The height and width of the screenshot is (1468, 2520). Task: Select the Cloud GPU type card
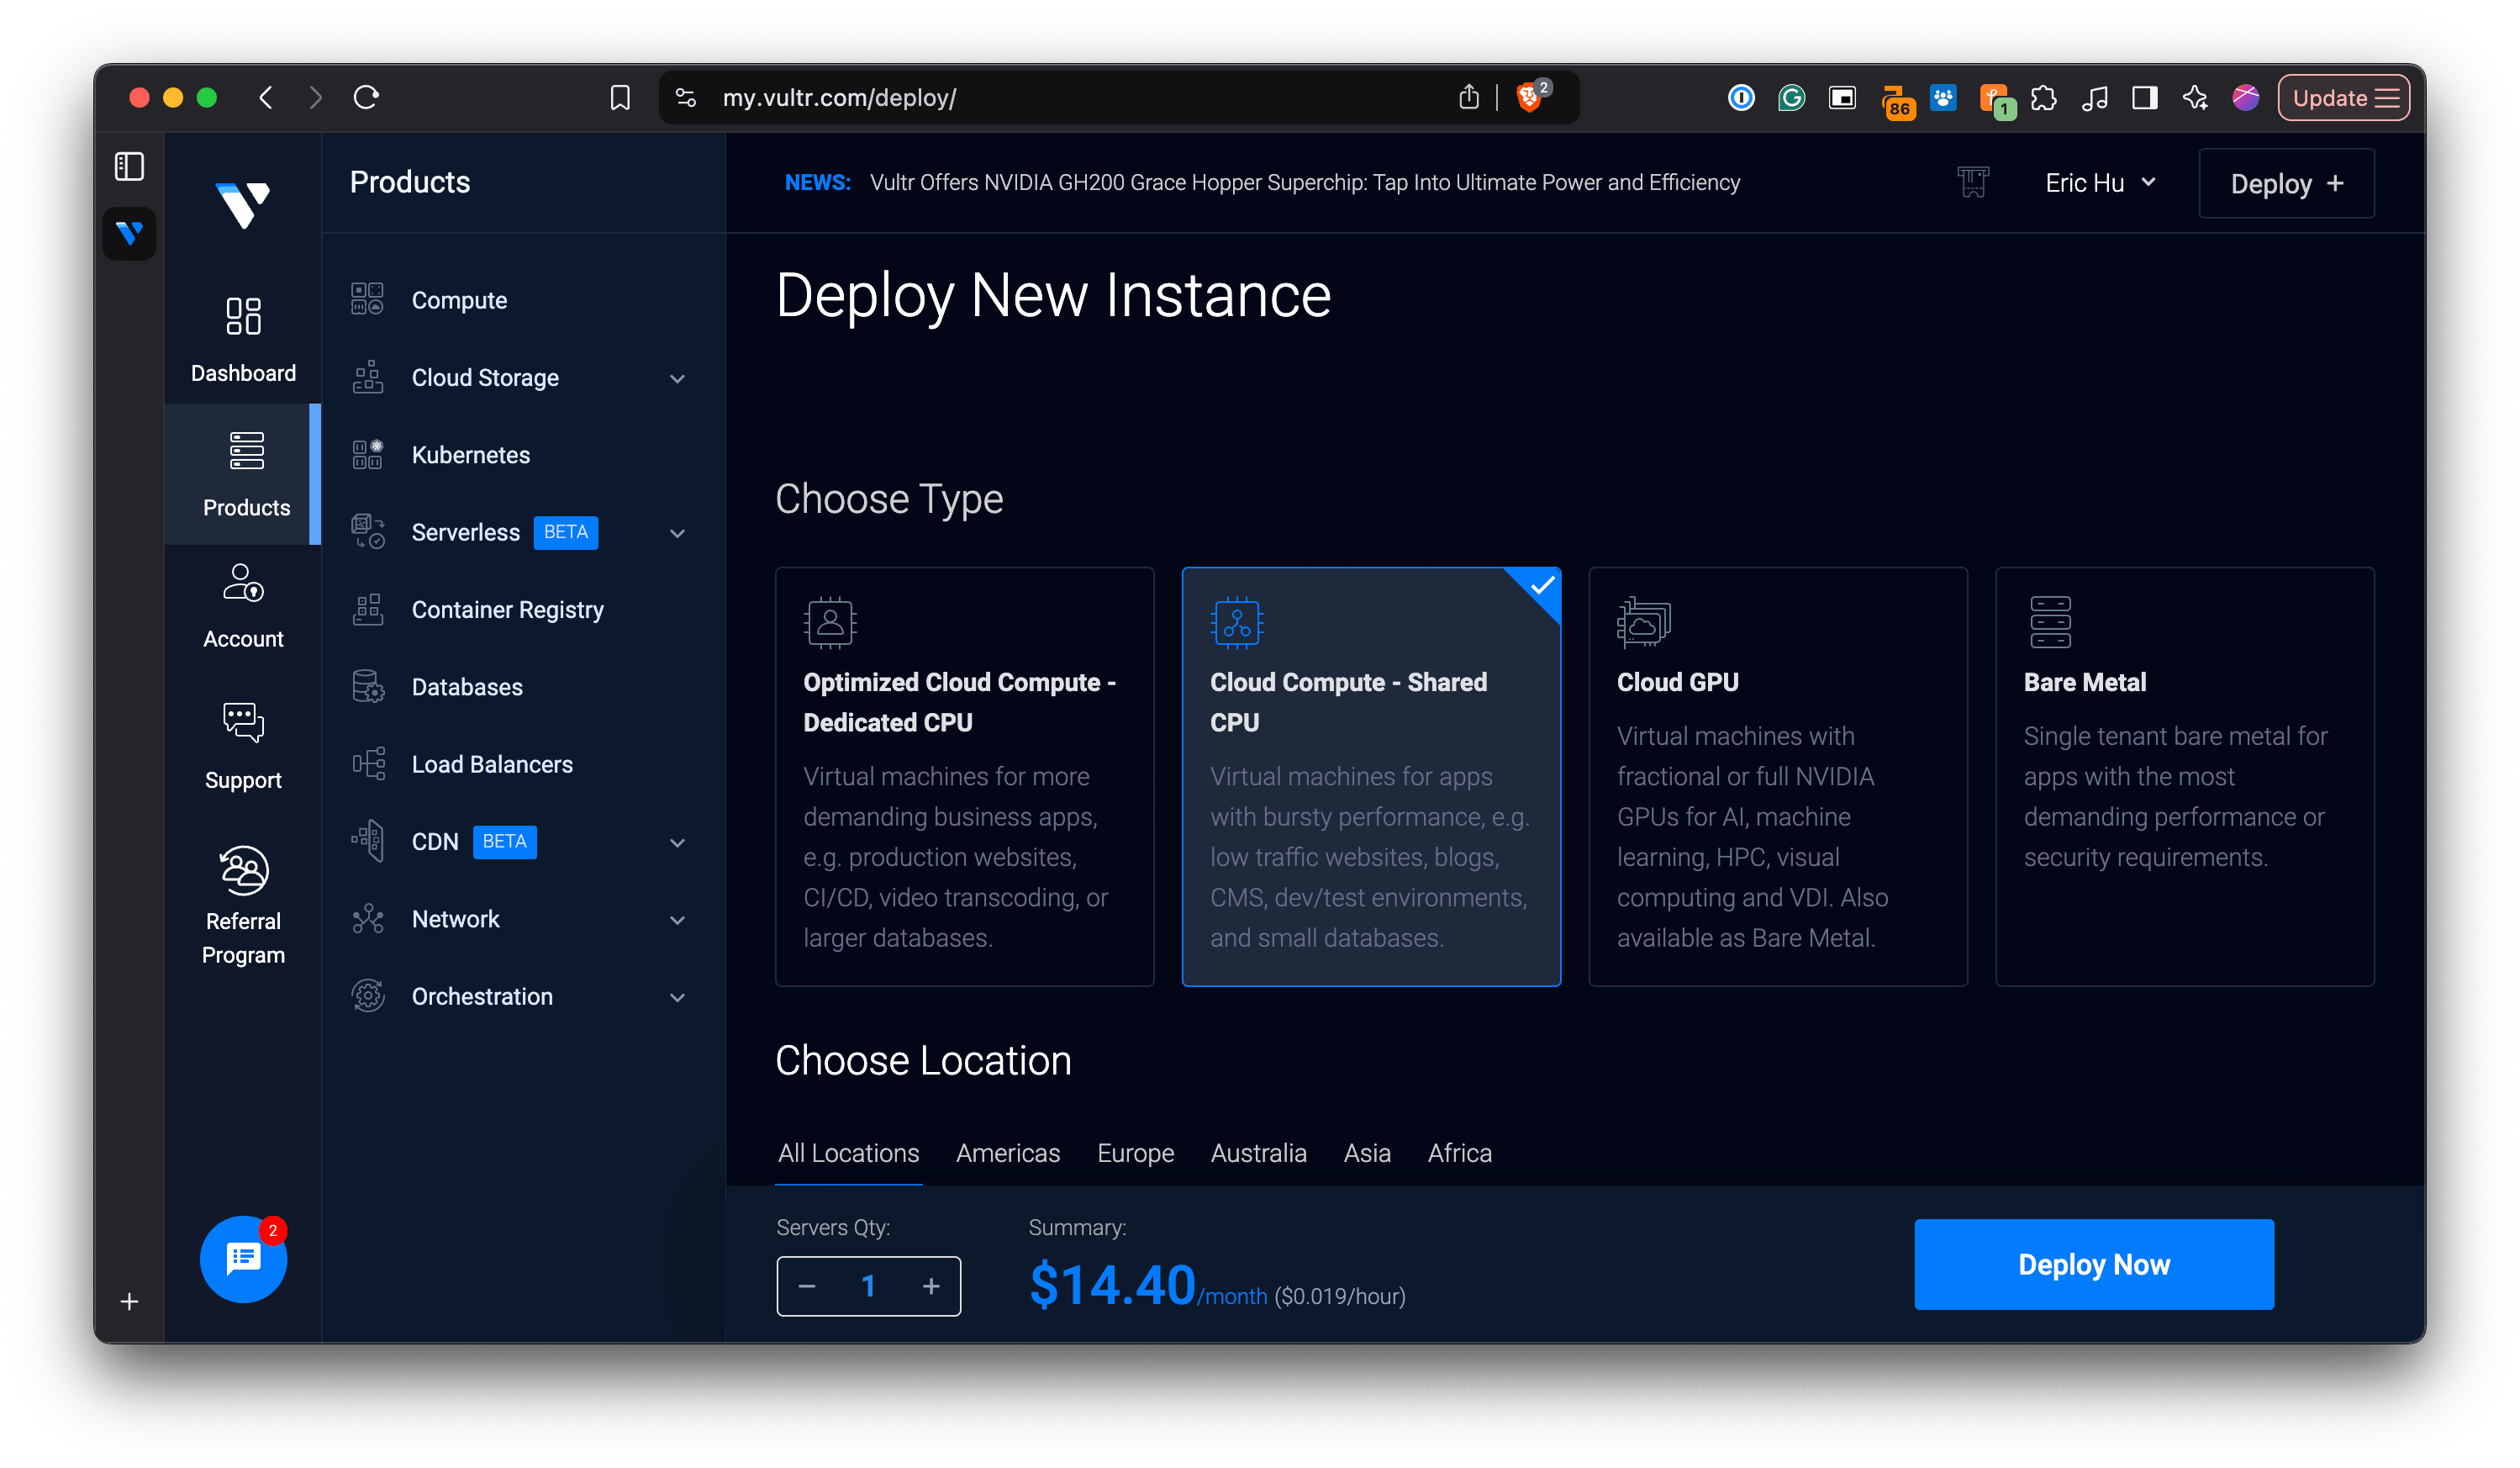click(1778, 776)
